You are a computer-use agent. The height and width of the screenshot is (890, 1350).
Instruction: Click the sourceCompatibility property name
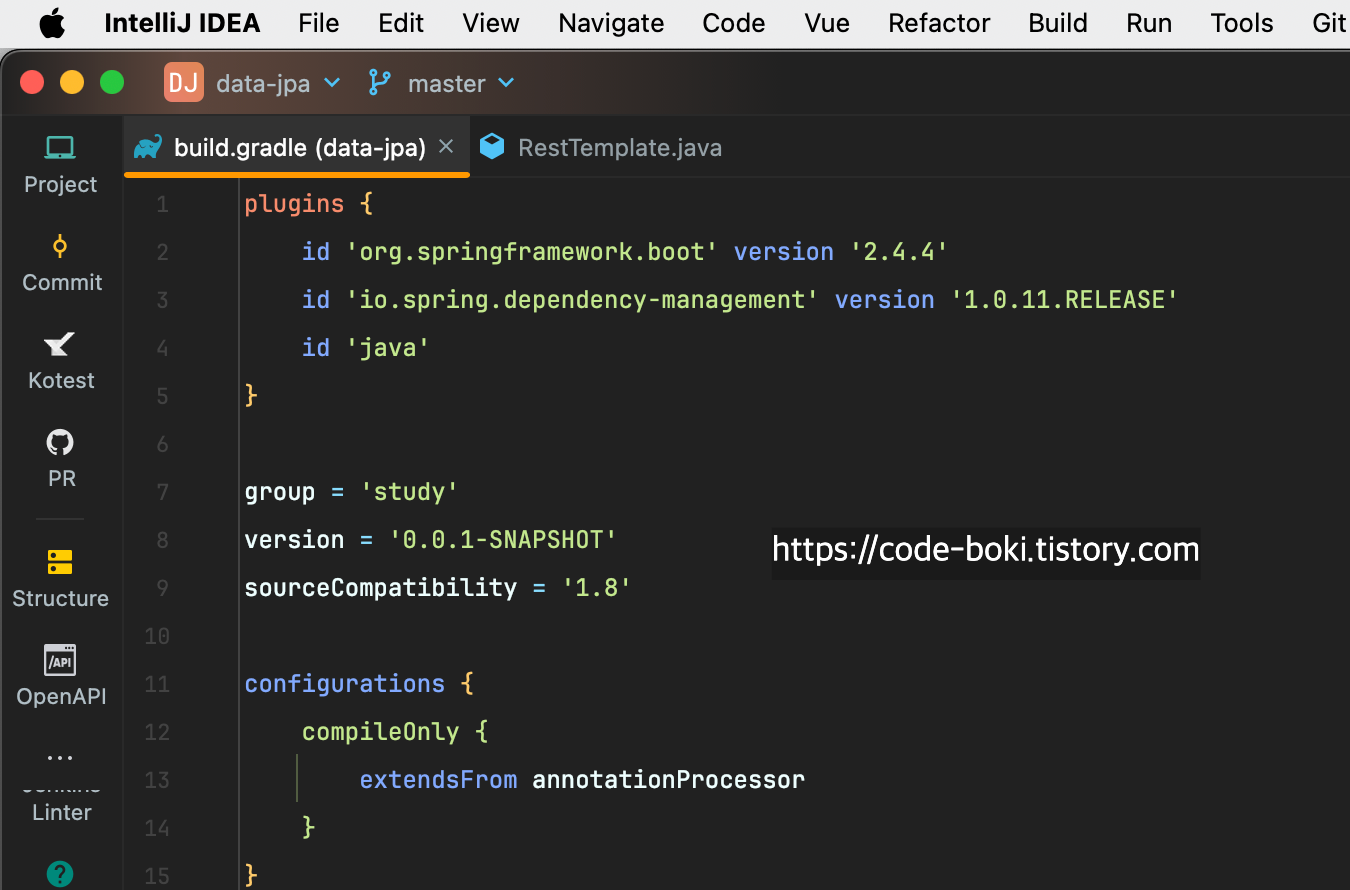pyautogui.click(x=380, y=588)
